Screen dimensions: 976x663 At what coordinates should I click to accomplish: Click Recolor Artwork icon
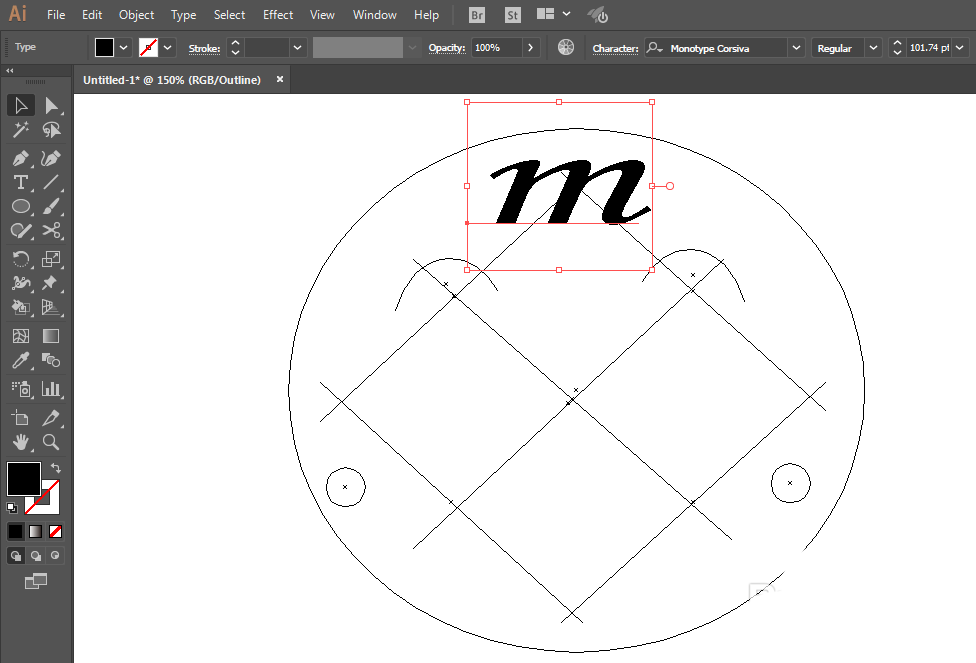point(566,47)
